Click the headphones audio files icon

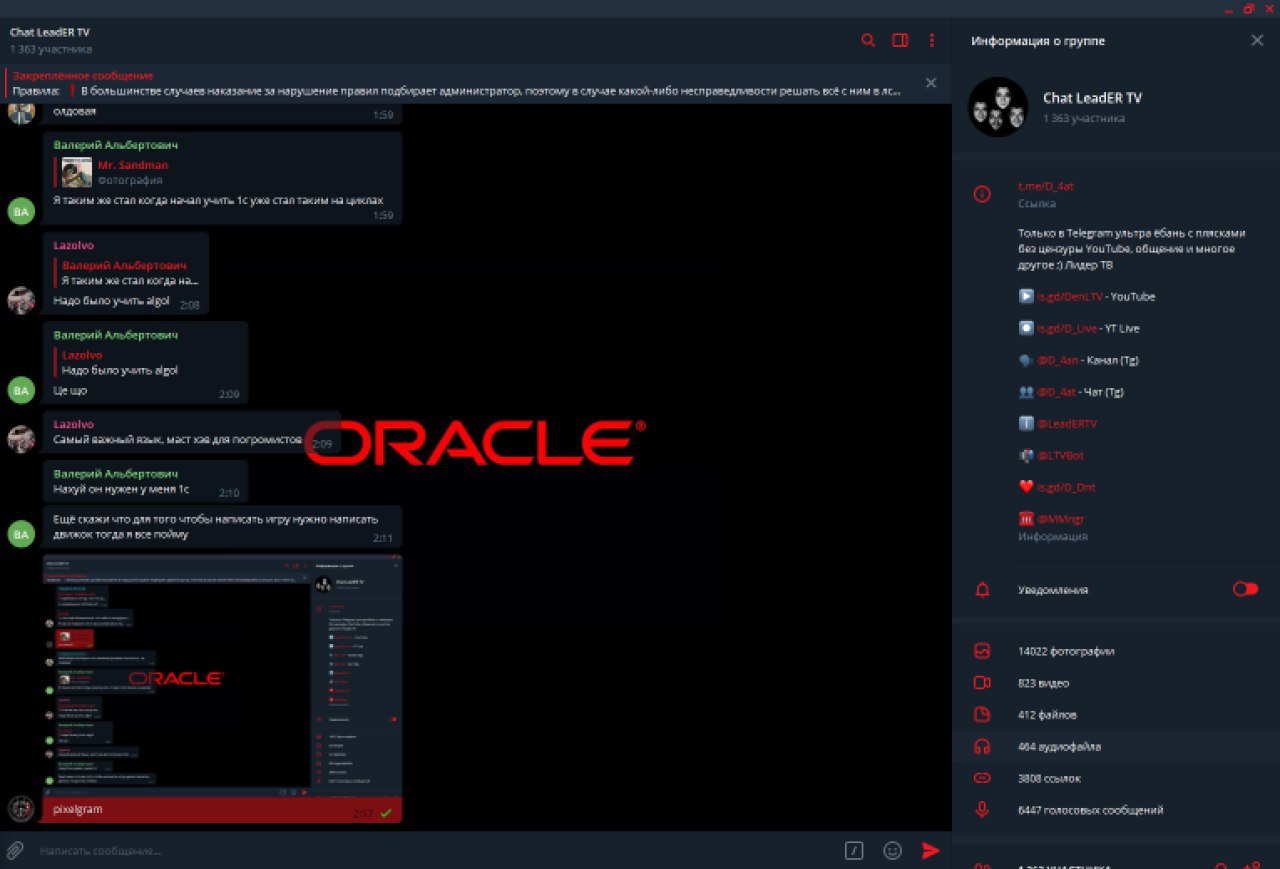982,747
